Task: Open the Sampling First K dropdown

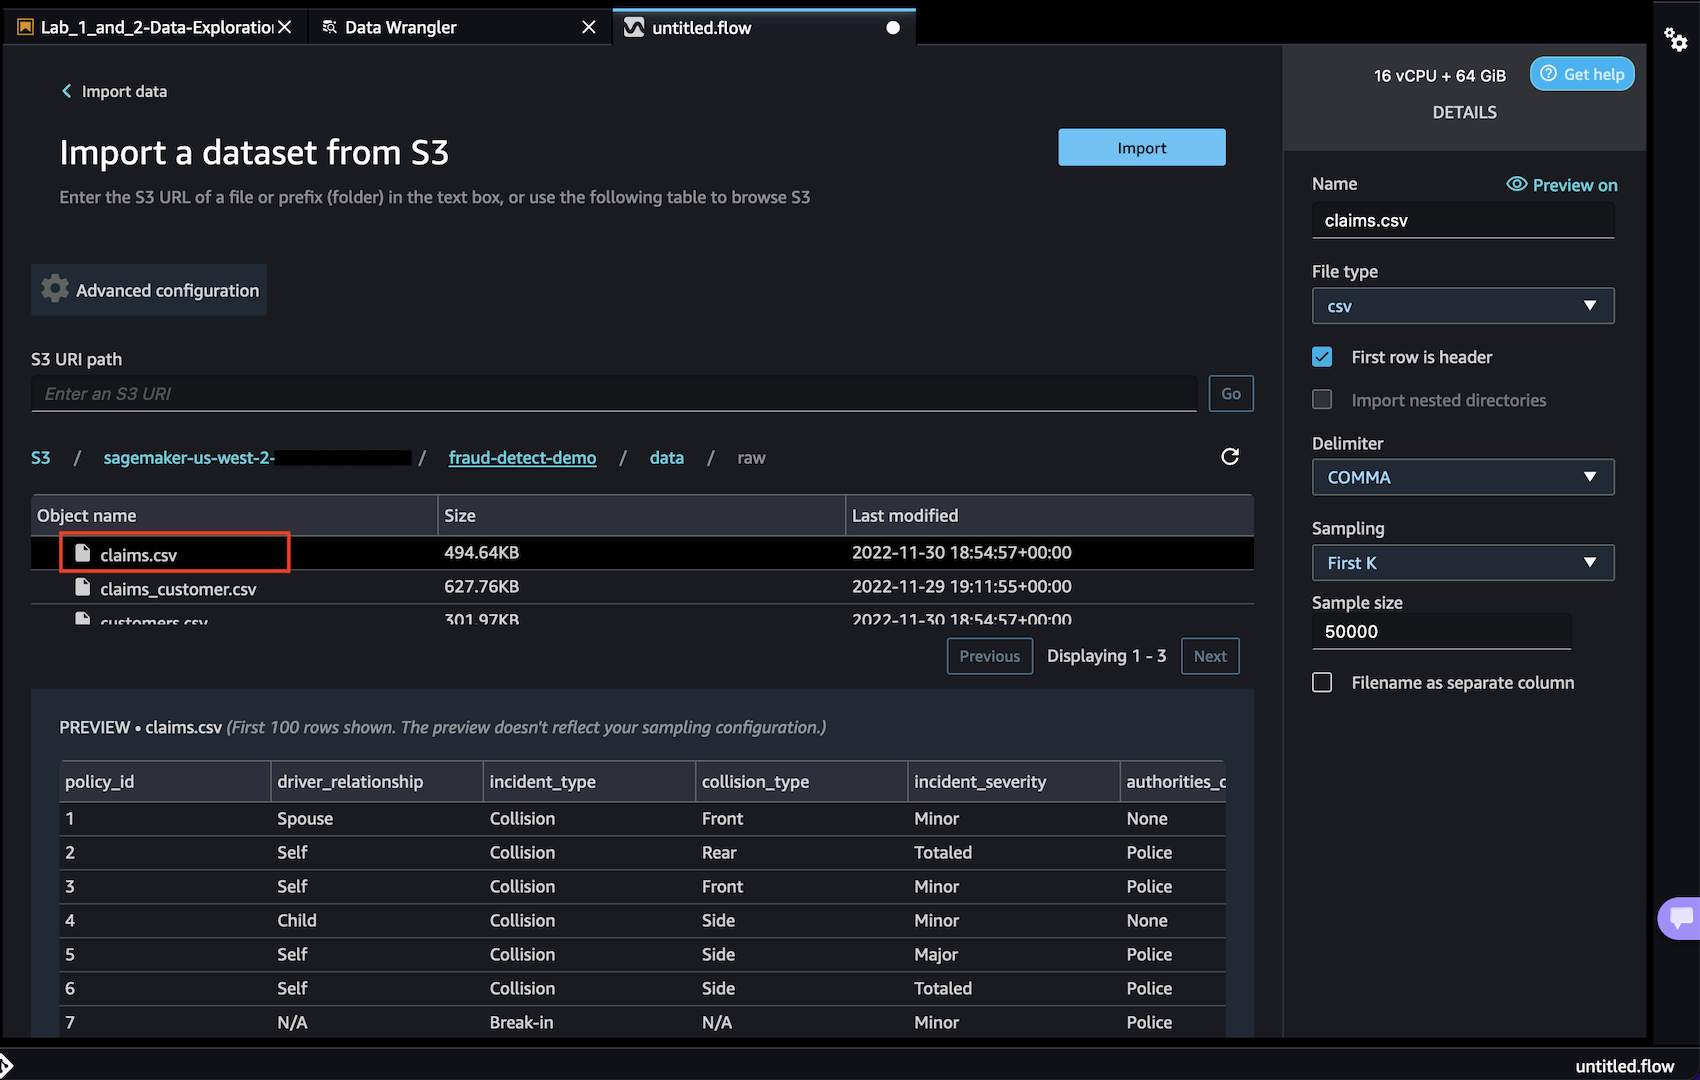Action: pos(1463,563)
